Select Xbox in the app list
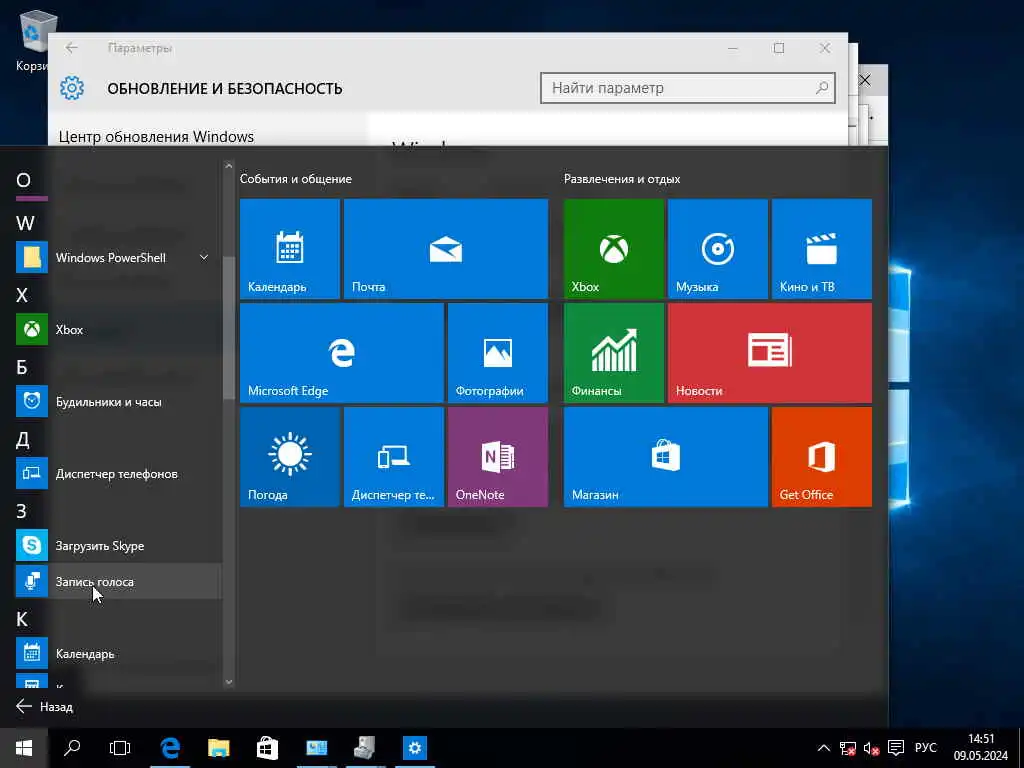This screenshot has width=1024, height=768. 118,330
